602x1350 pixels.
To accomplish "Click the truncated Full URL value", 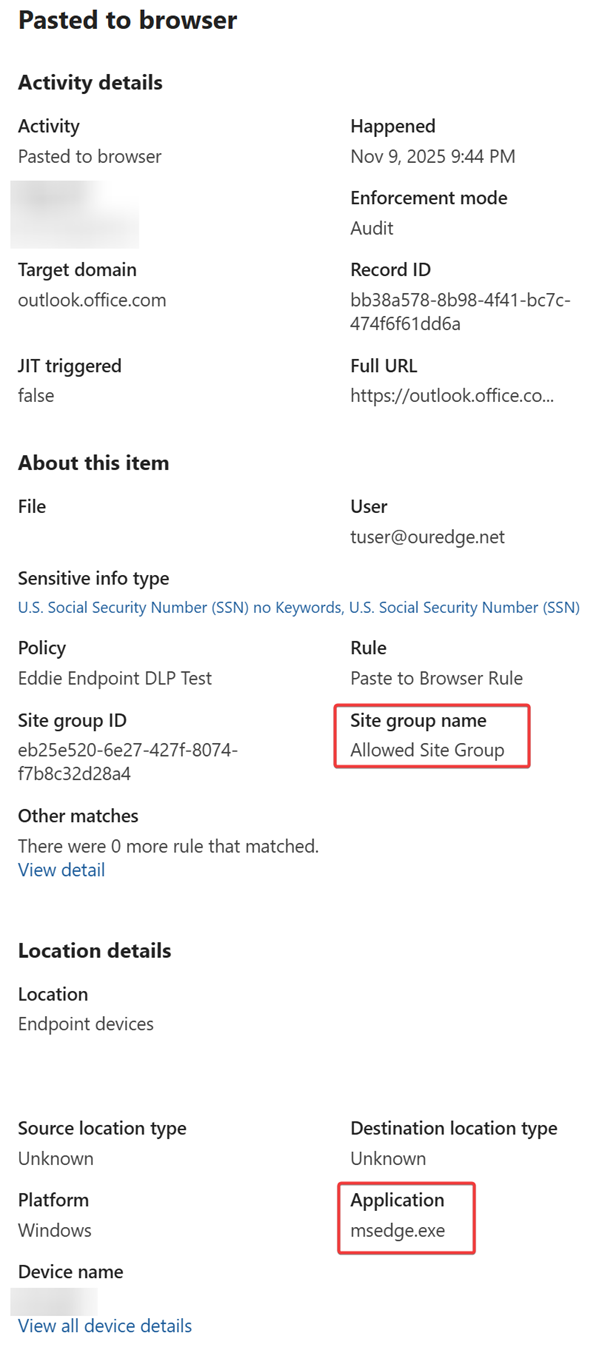I will coord(452,396).
